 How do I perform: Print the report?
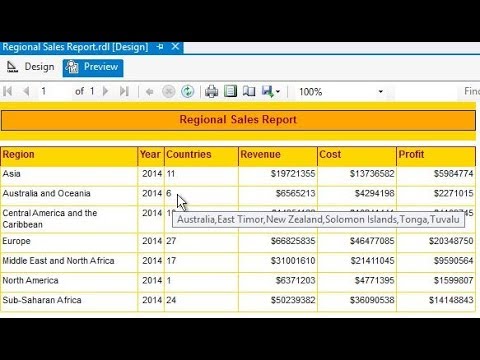click(211, 91)
